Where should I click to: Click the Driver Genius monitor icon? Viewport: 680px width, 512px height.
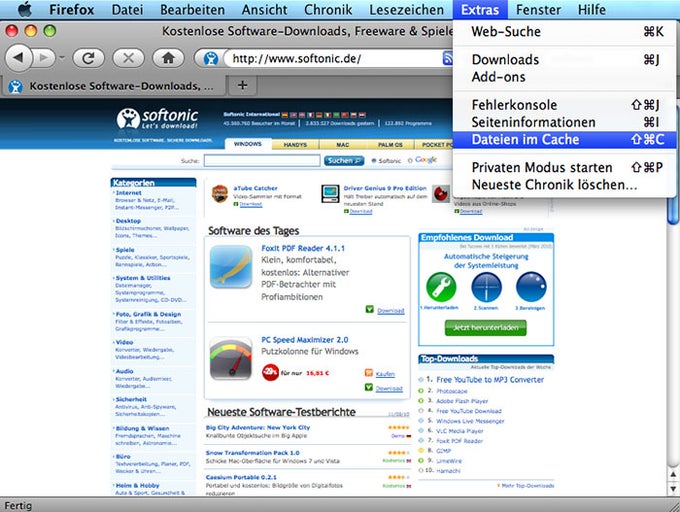point(330,194)
